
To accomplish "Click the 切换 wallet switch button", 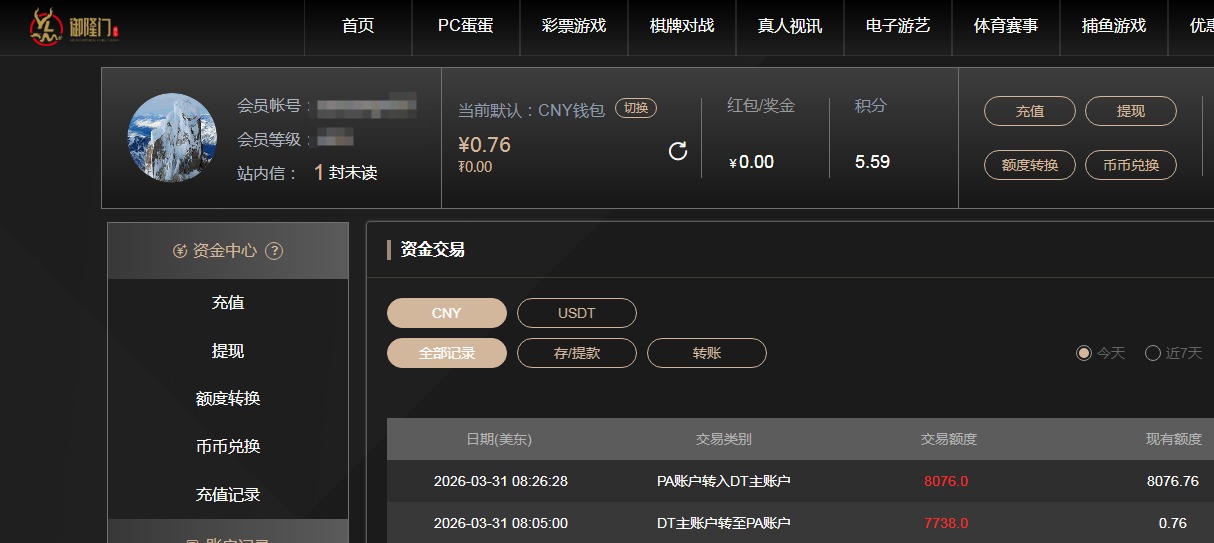I will tap(636, 108).
